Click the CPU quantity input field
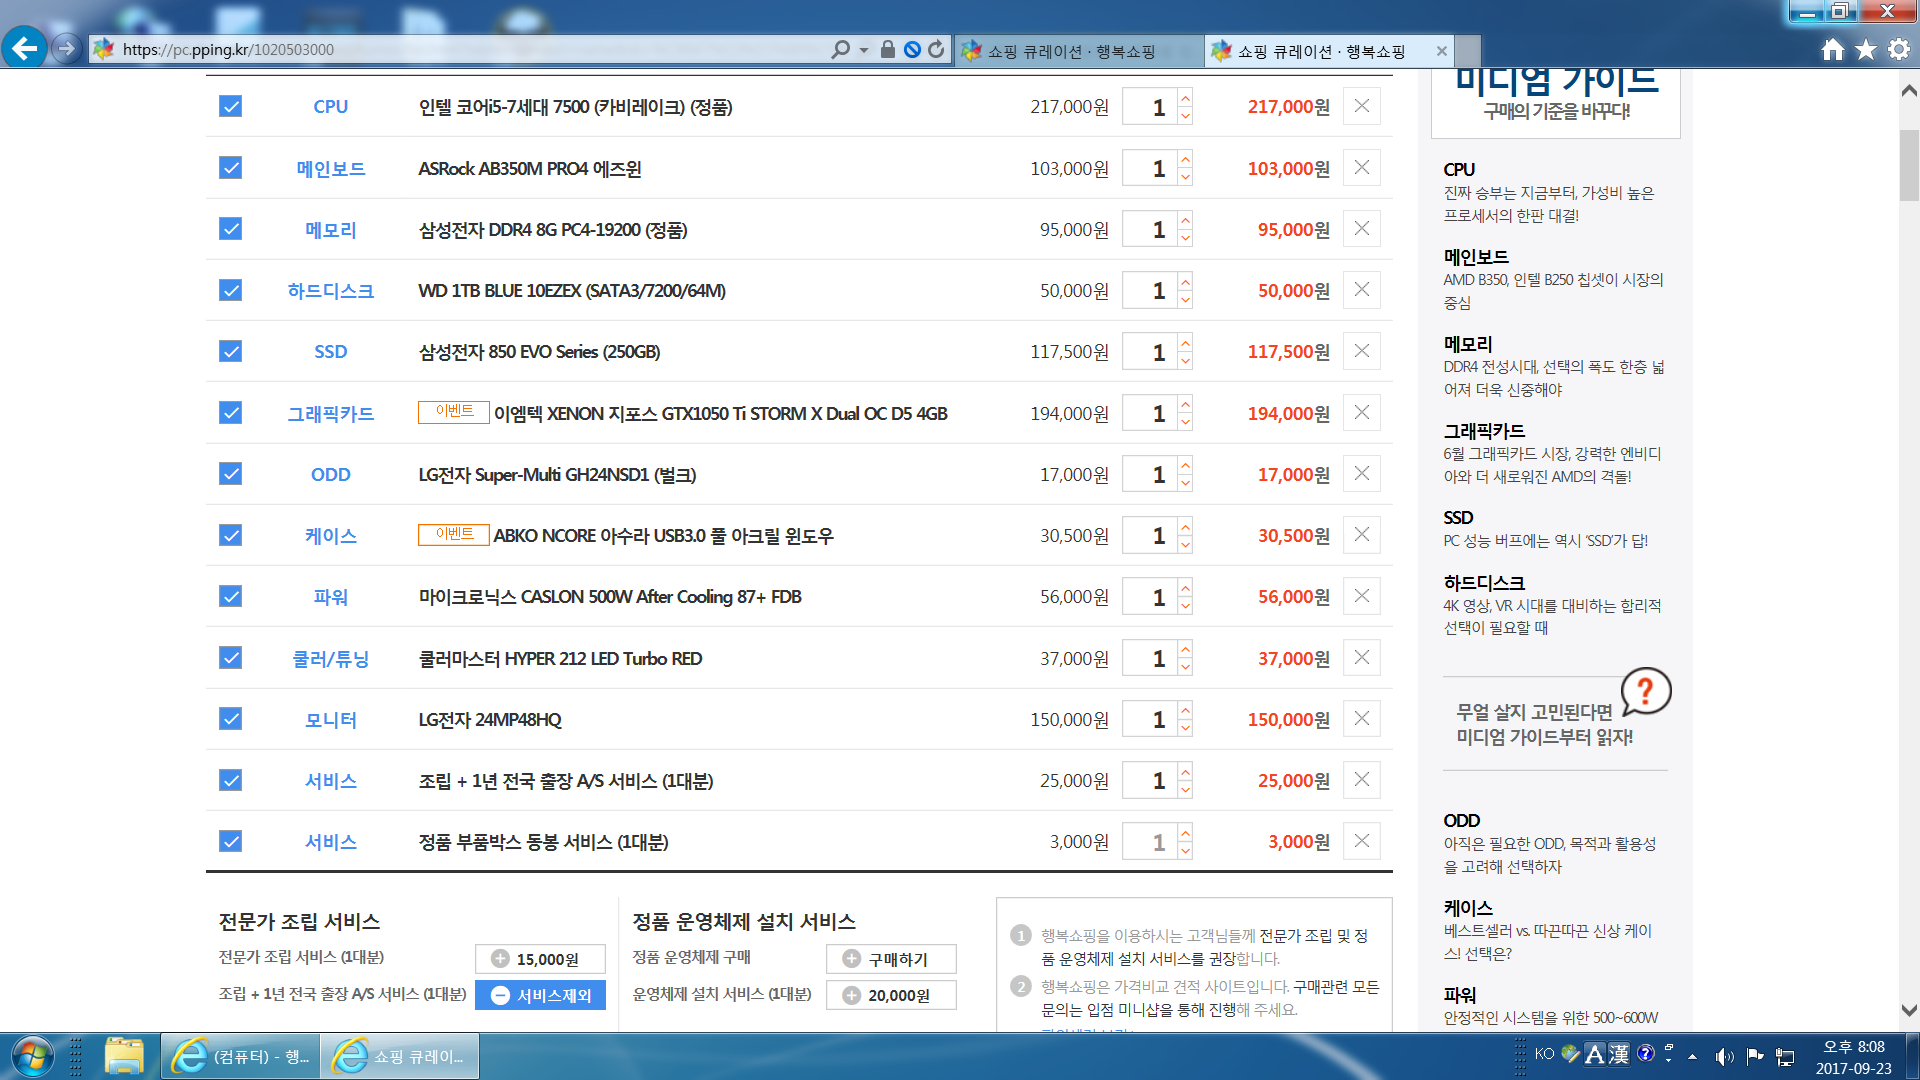The width and height of the screenshot is (1920, 1080). click(1149, 106)
